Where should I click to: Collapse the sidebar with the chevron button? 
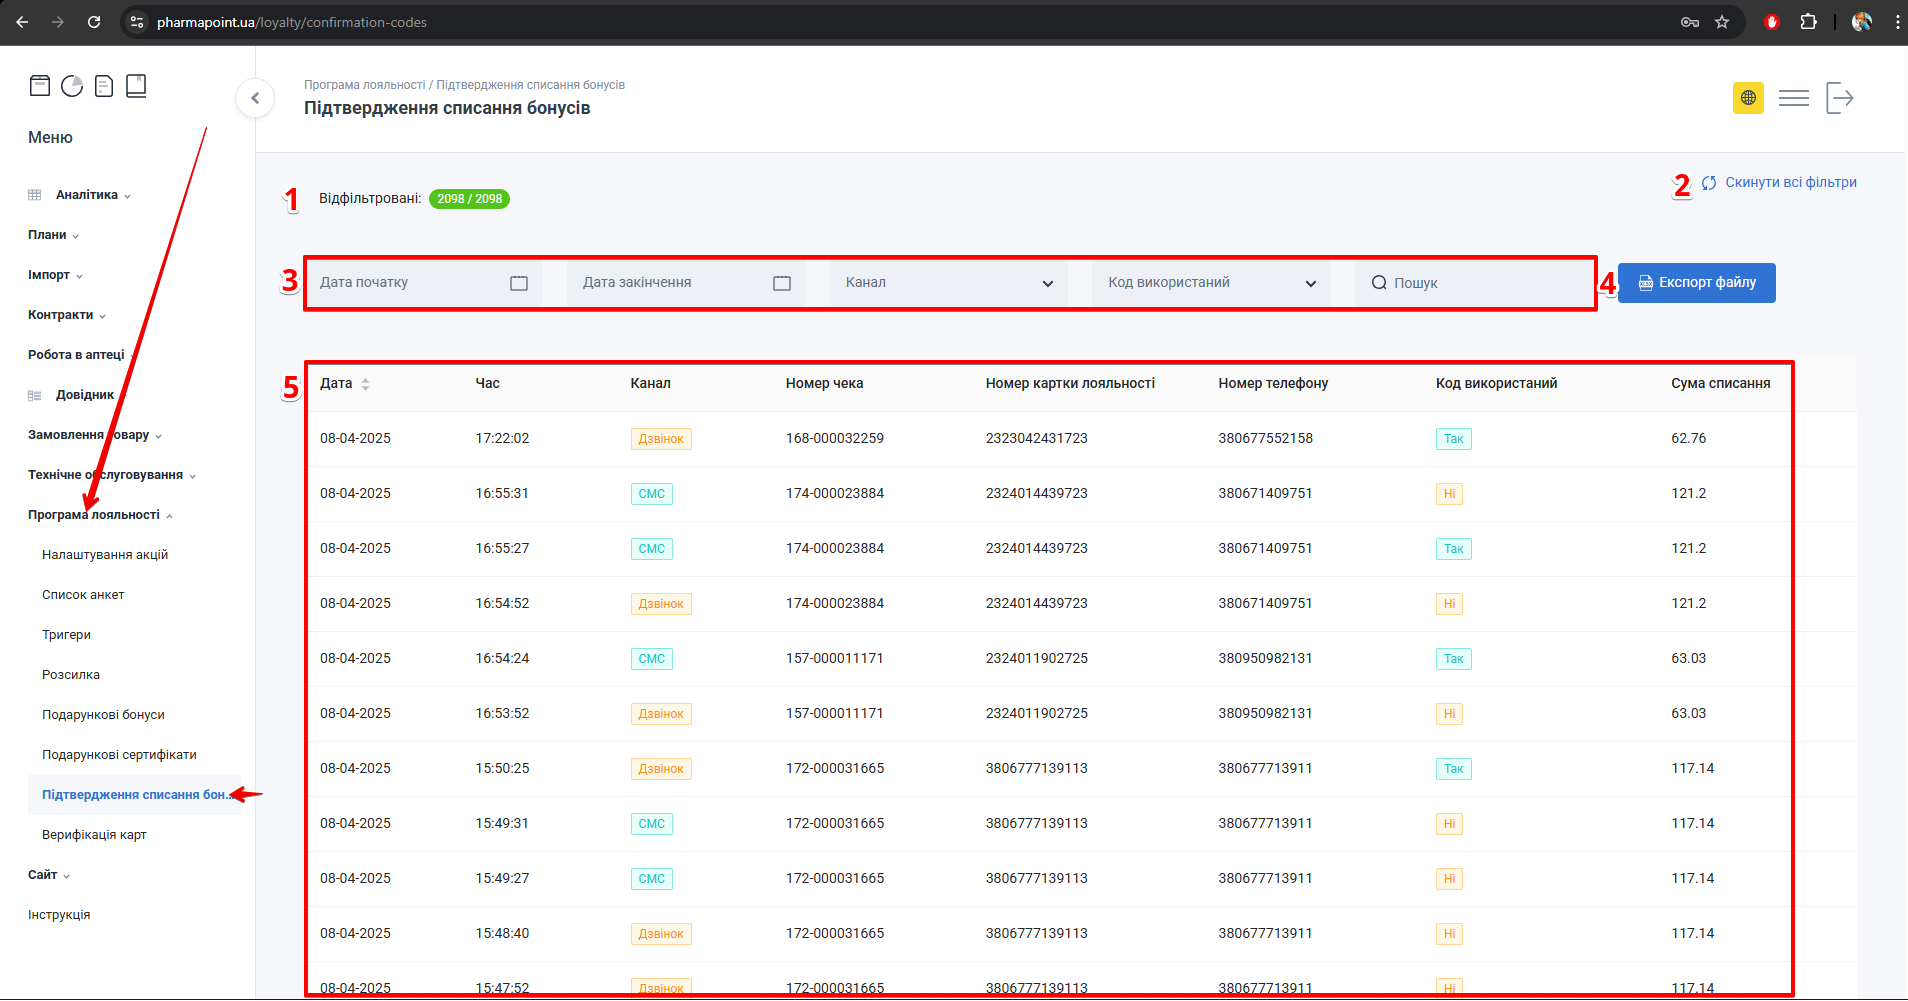tap(255, 98)
